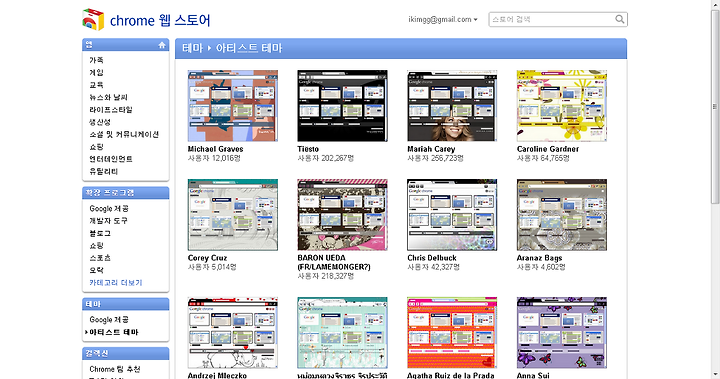Open 블로그 extensions category
This screenshot has width=720, height=379.
tap(100, 233)
